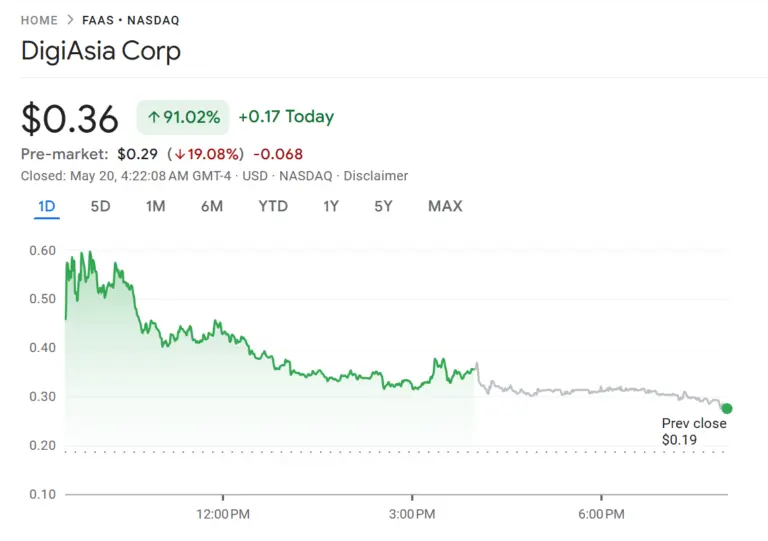Click the HOME breadcrumb link

pos(40,20)
